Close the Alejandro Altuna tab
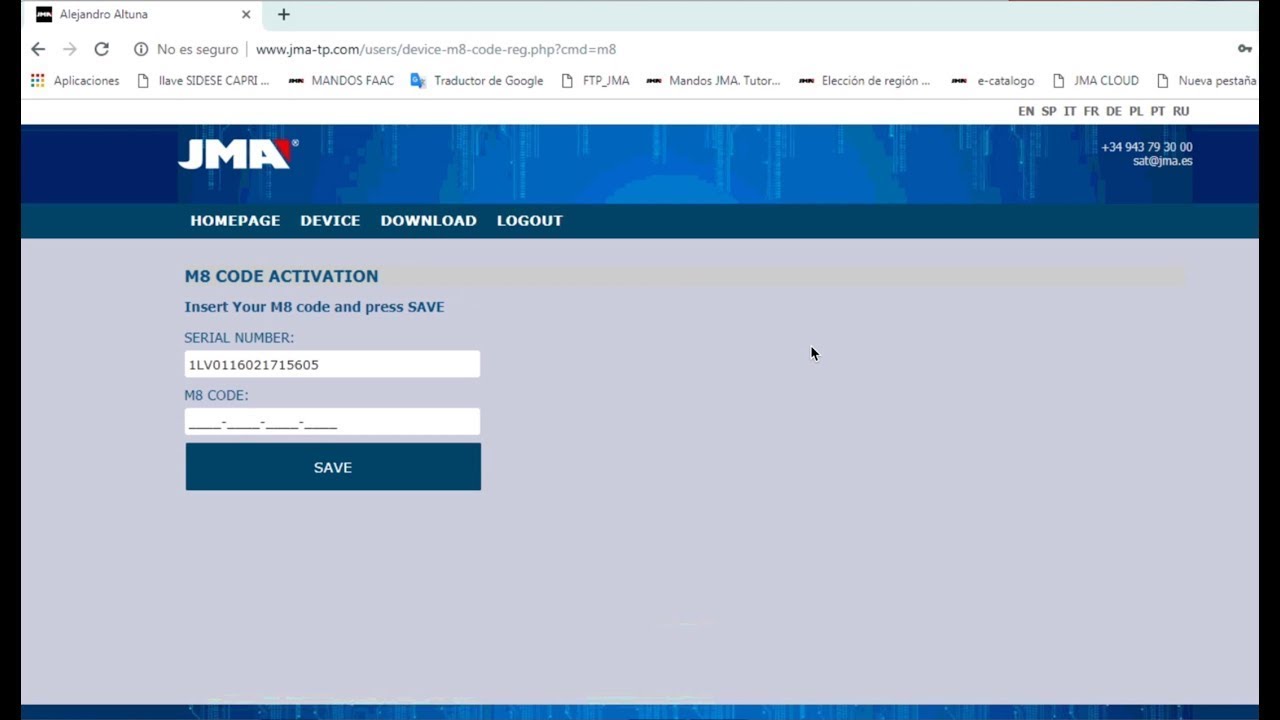The height and width of the screenshot is (720, 1280). pyautogui.click(x=246, y=14)
